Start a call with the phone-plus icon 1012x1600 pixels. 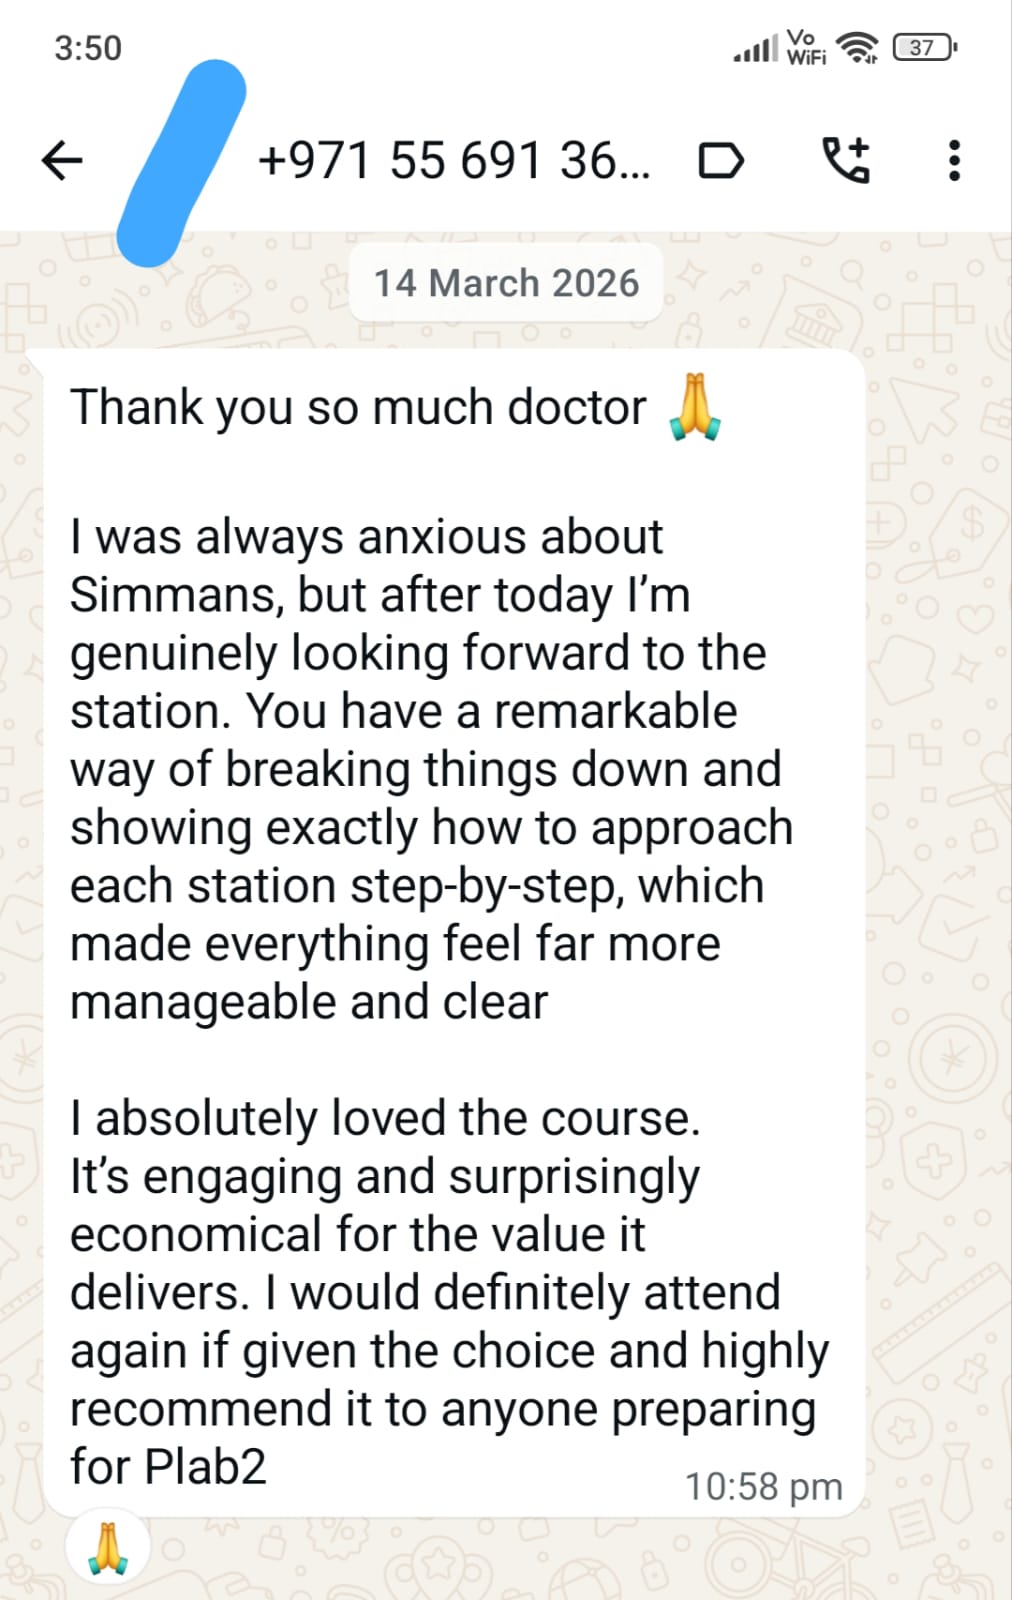point(846,160)
